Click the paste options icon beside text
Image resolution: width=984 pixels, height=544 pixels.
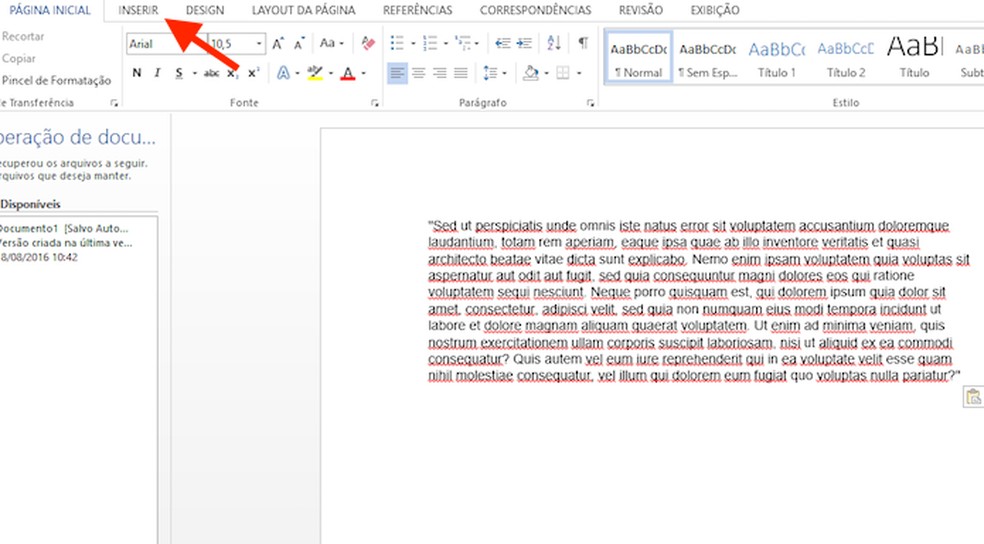pyautogui.click(x=972, y=398)
